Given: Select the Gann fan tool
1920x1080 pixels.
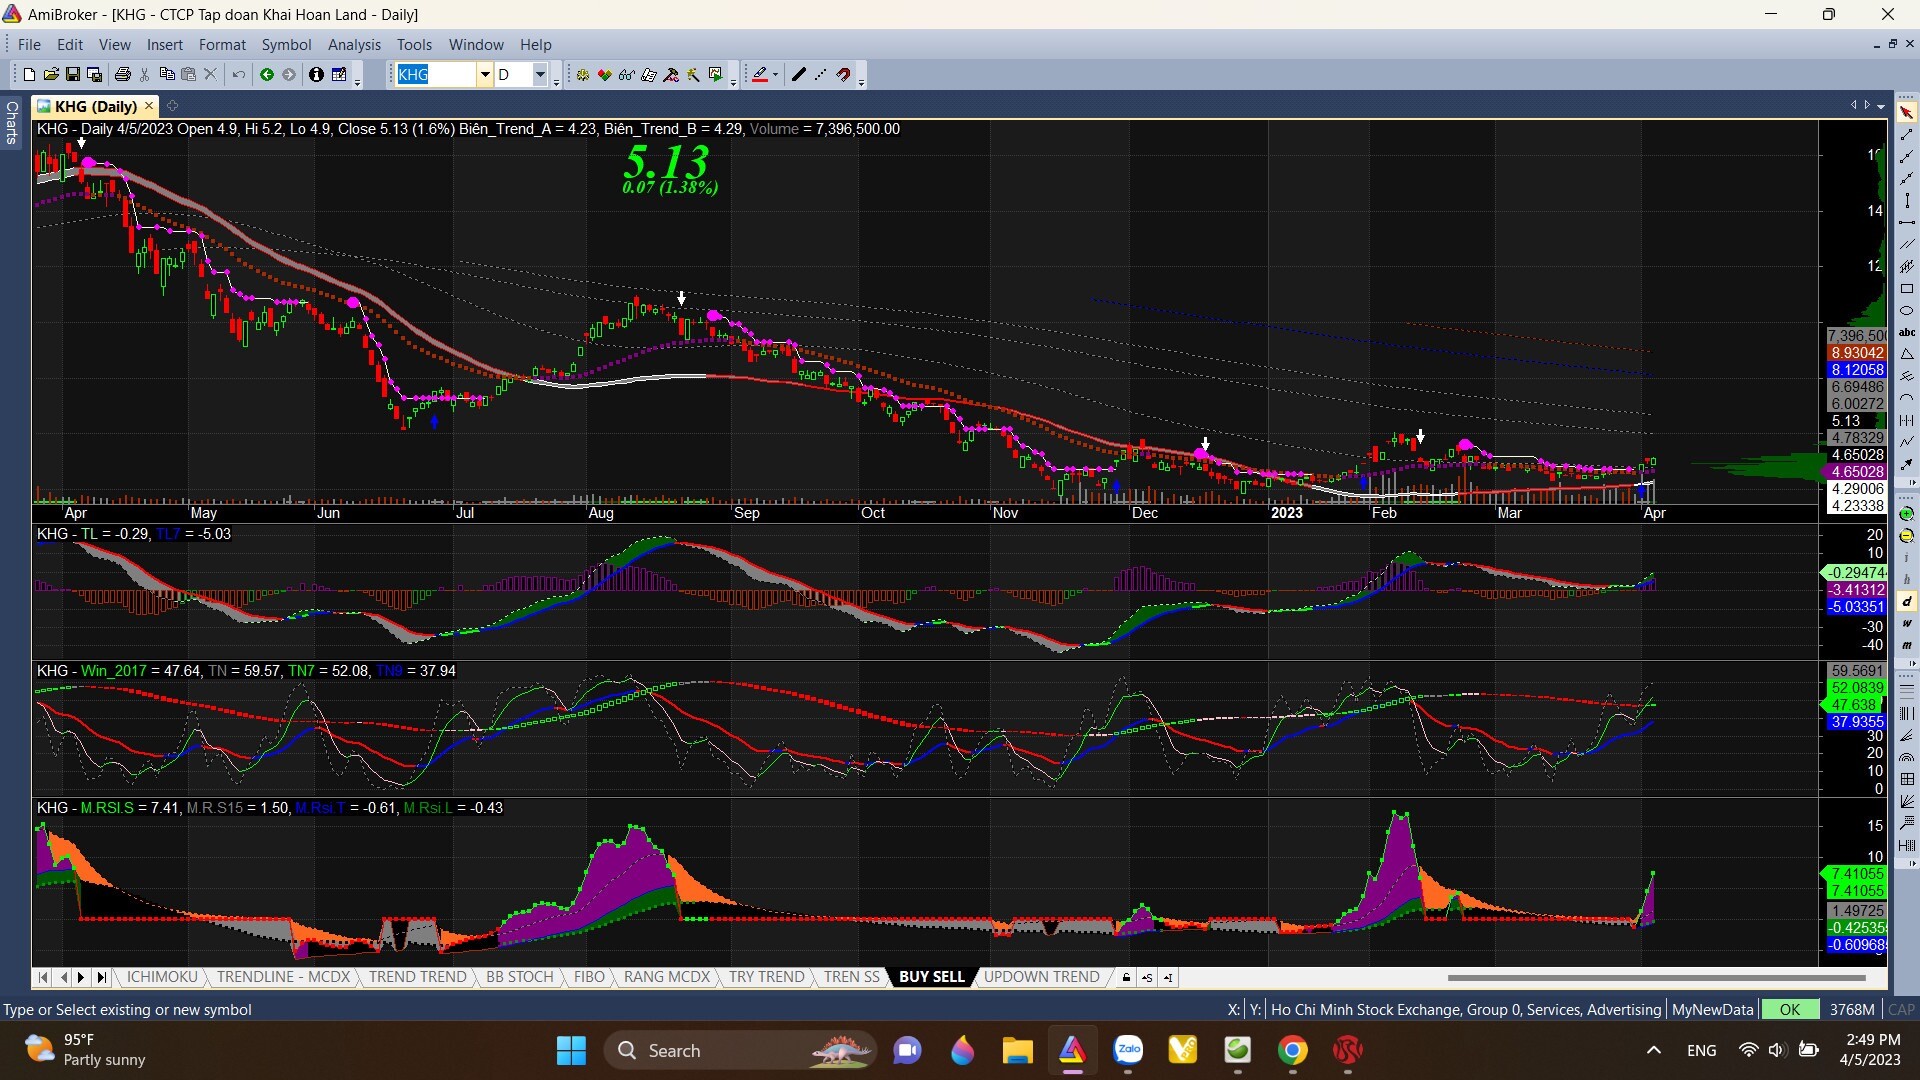Looking at the screenshot, I should tap(1906, 802).
